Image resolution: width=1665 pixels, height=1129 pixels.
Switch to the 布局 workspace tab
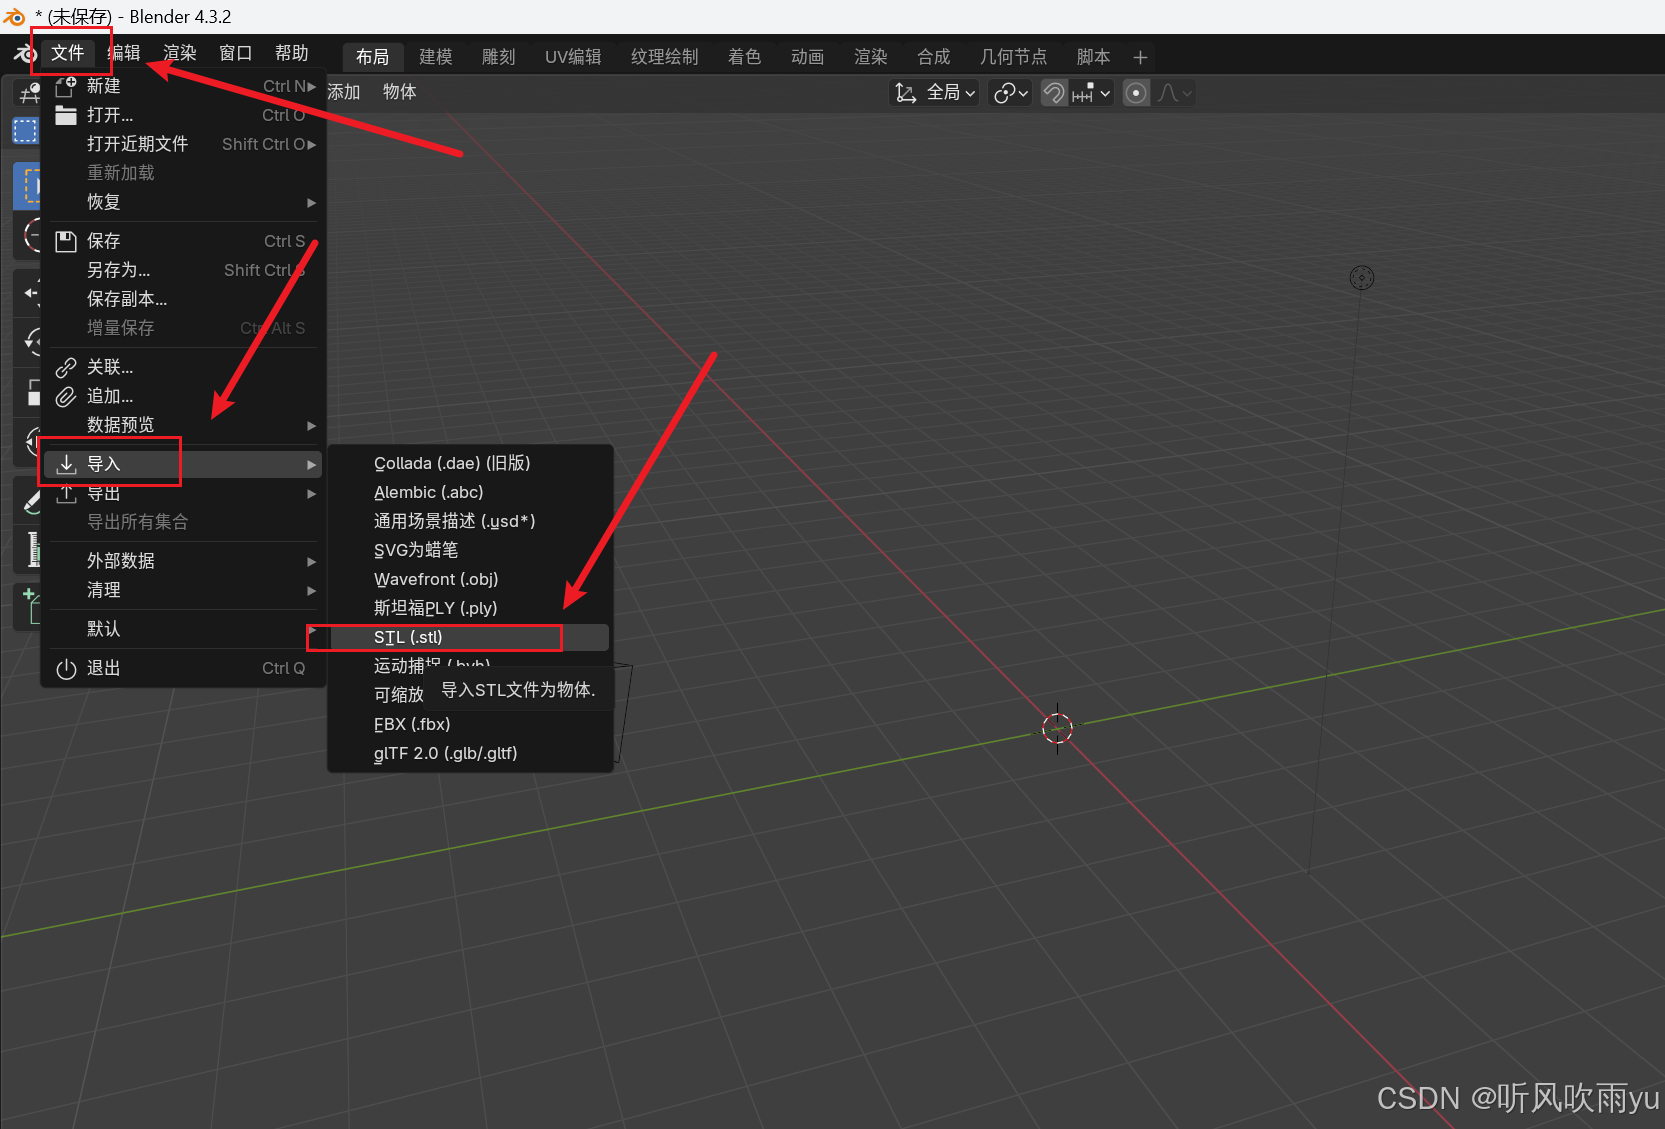[x=372, y=57]
